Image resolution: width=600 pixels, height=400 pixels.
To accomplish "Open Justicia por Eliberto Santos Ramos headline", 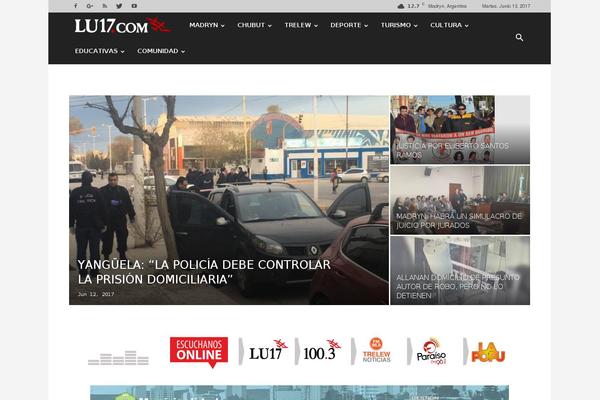I will point(452,150).
